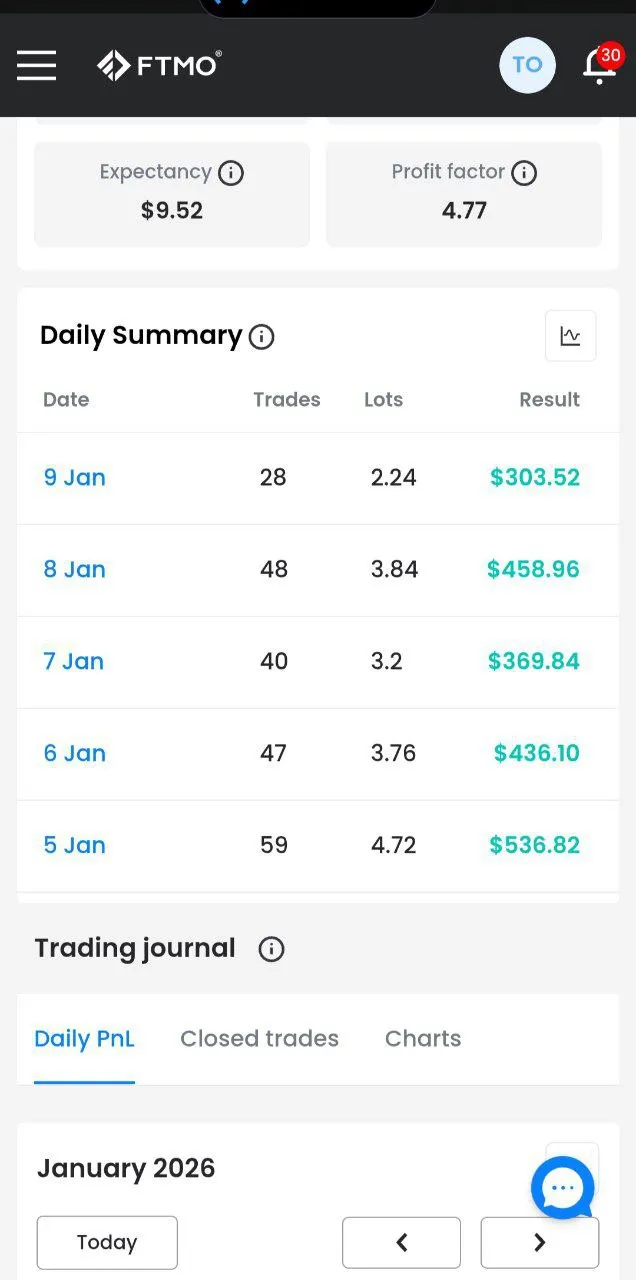Select the Daily PnL tab
This screenshot has width=636, height=1280.
pos(84,1039)
